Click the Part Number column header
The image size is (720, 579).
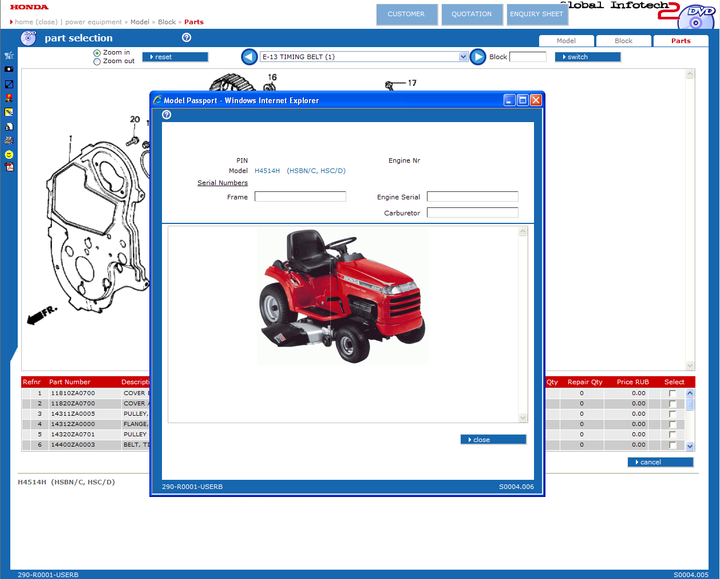point(70,382)
